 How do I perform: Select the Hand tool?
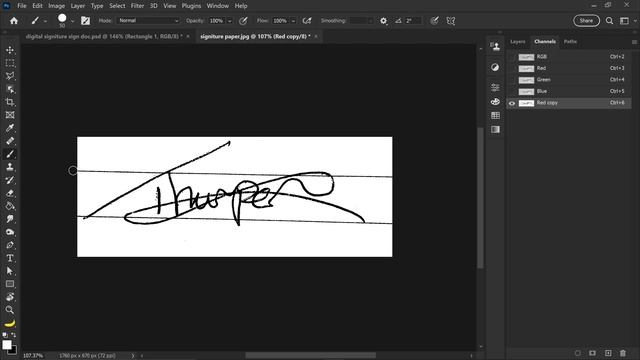point(10,297)
